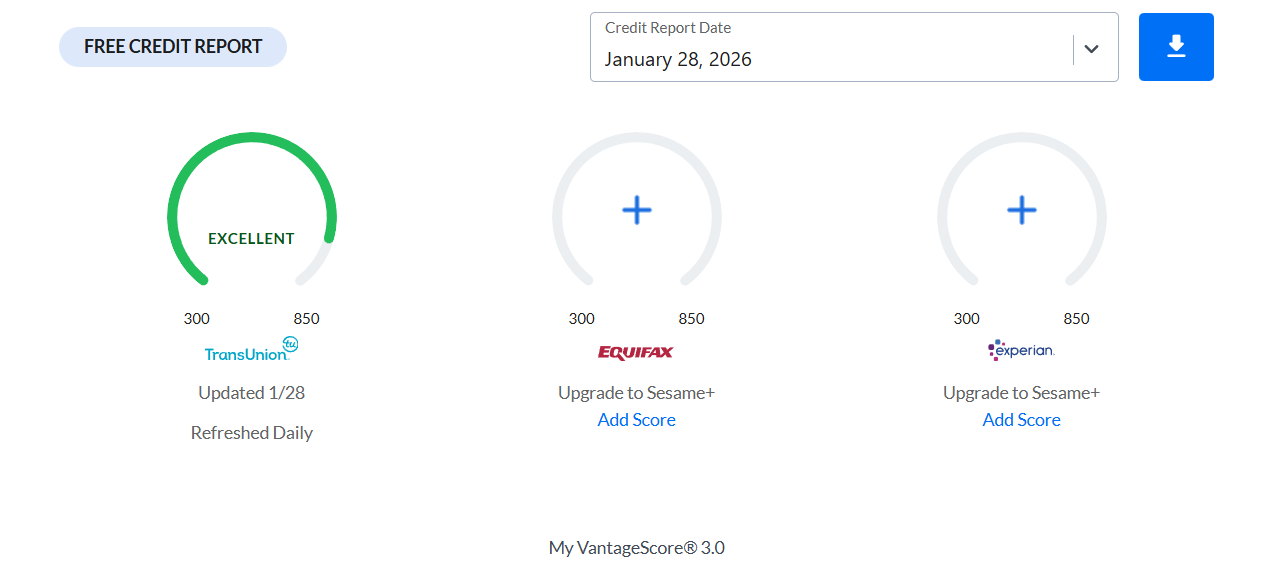The image size is (1270, 583).
Task: Expand the Credit Report Date chevron
Action: coord(1091,49)
